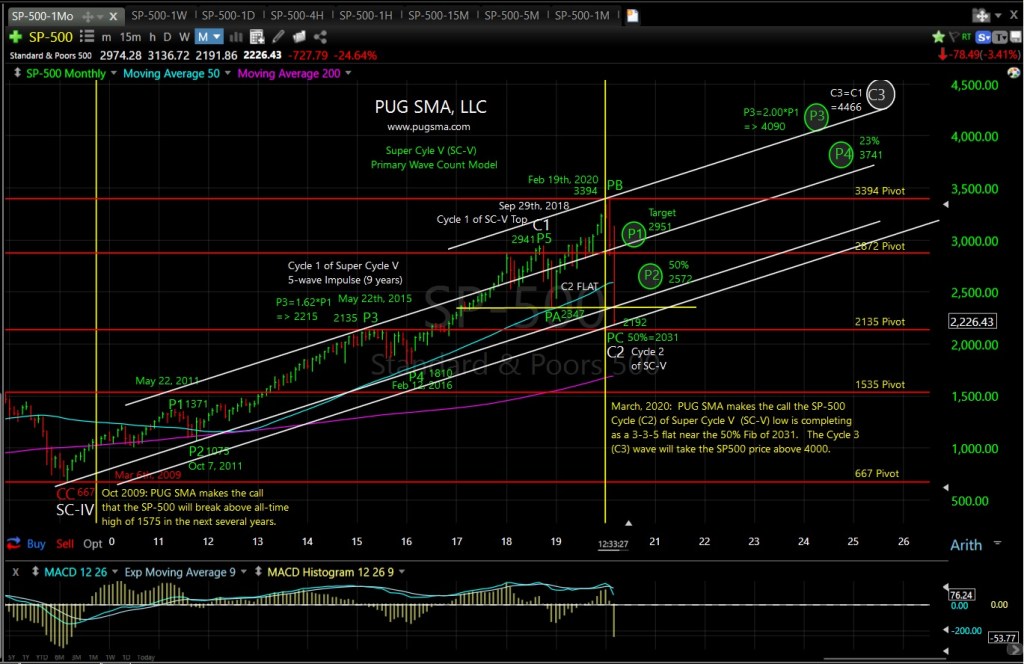The height and width of the screenshot is (664, 1024).
Task: Click the 12:33:27 time marker on the time axis
Action: click(613, 544)
